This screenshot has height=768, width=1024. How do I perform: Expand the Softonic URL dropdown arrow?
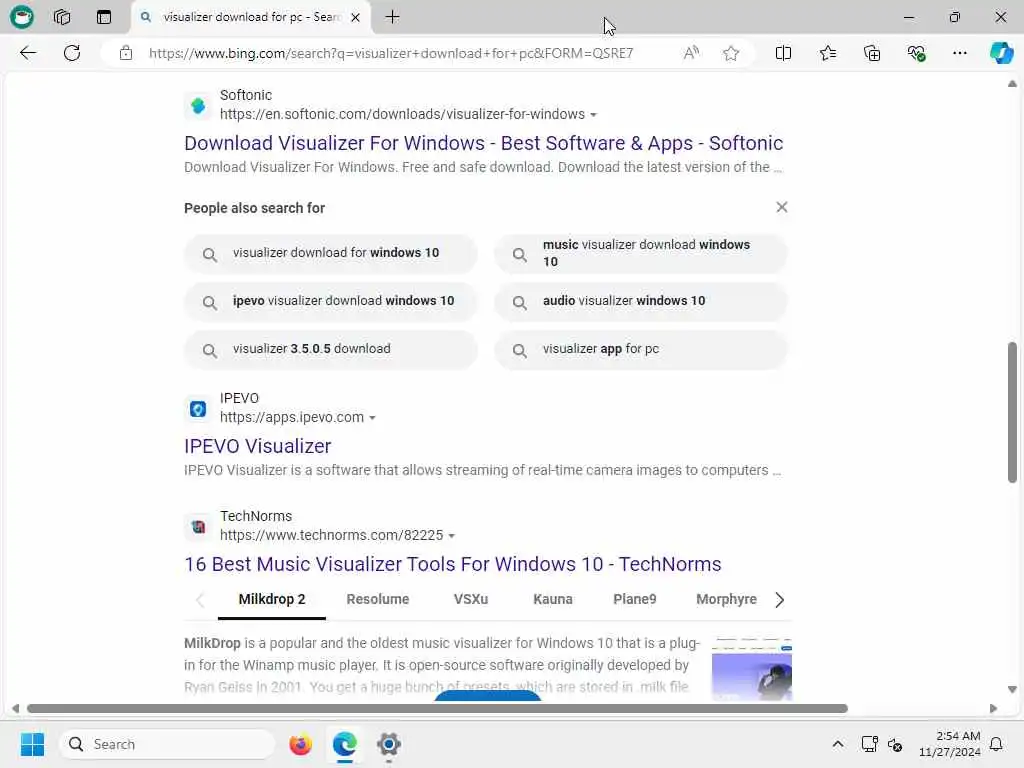click(x=593, y=115)
